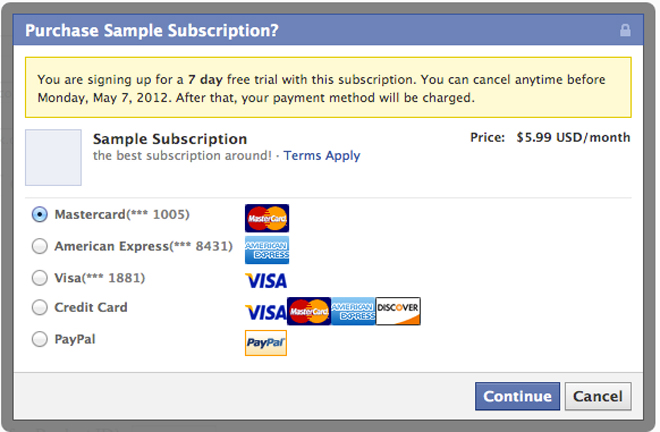Click the PayPal payment method label
This screenshot has height=432, width=660.
75,339
